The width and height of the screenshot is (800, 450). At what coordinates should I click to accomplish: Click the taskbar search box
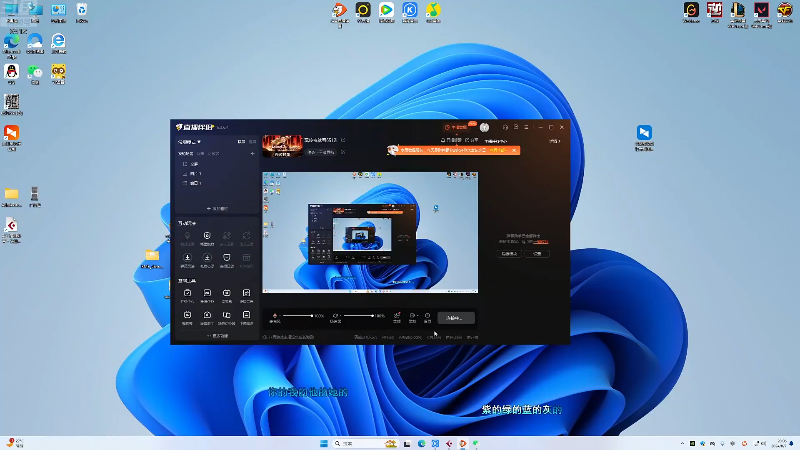pyautogui.click(x=365, y=443)
